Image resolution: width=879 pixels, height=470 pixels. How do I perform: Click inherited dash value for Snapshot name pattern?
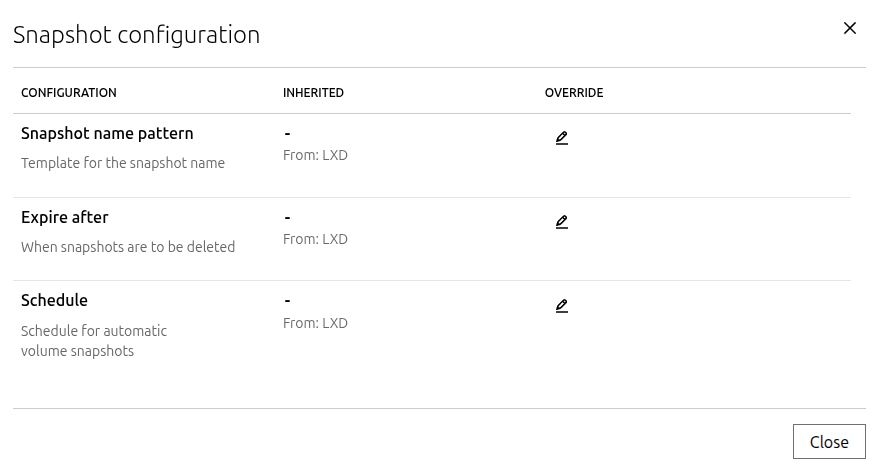tap(287, 133)
